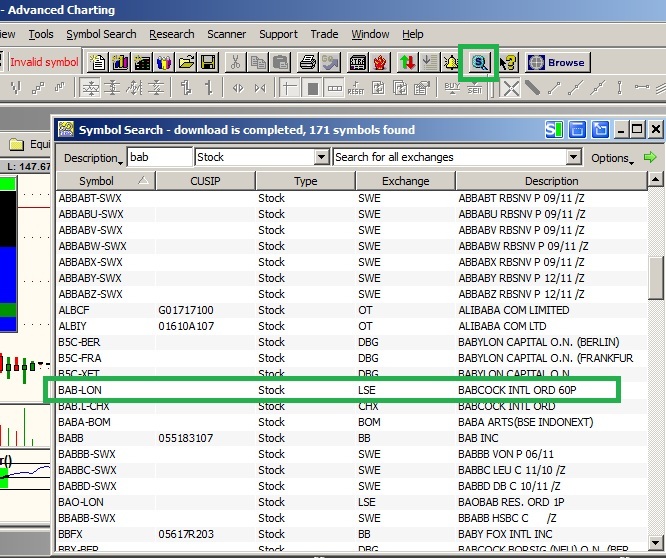
Task: Click the red and green arrows icon
Action: click(x=407, y=63)
